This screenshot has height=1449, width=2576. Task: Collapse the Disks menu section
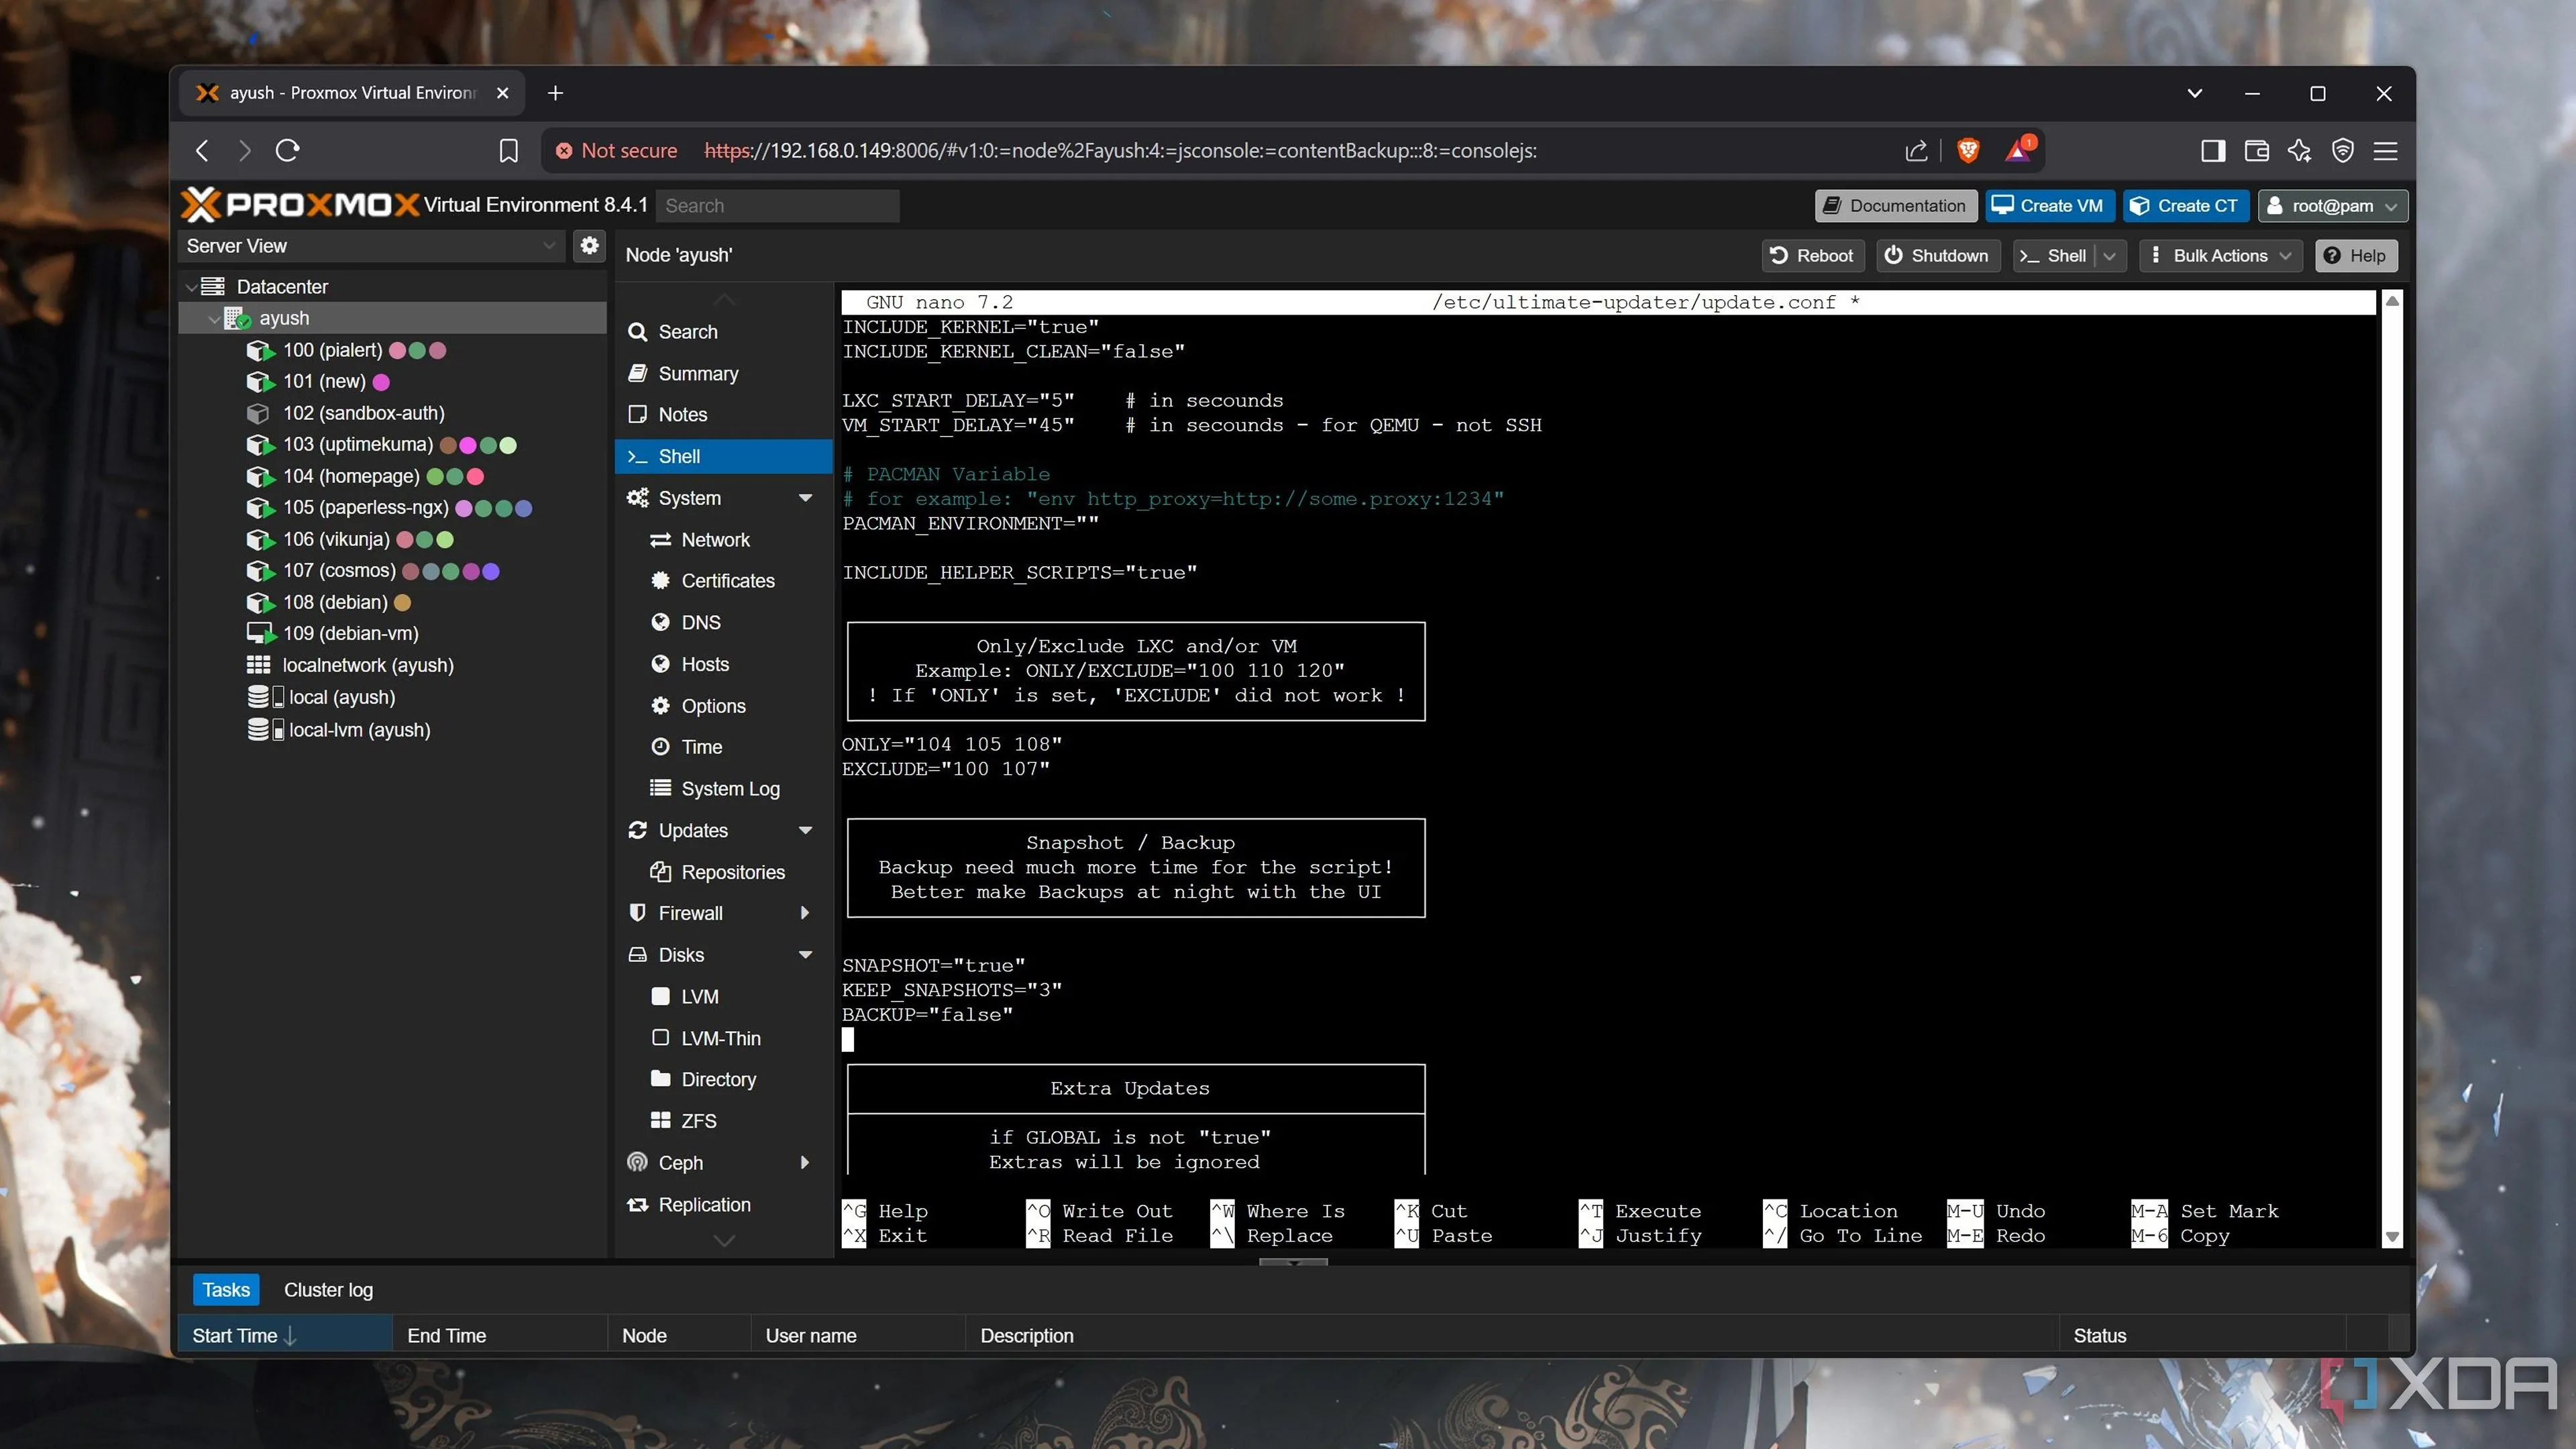point(806,955)
